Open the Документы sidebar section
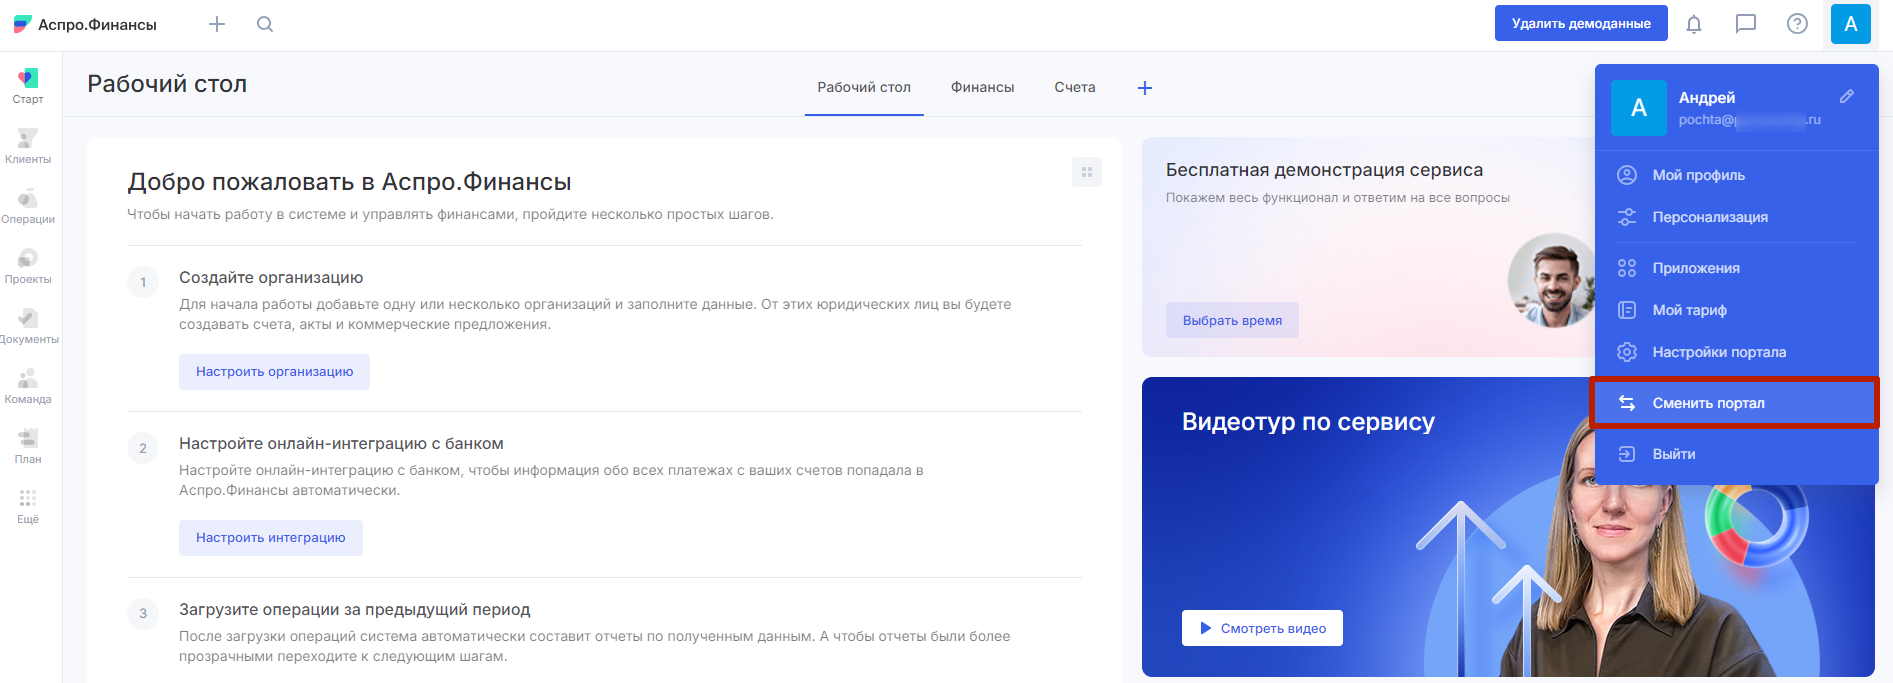The height and width of the screenshot is (683, 1893). [28, 326]
